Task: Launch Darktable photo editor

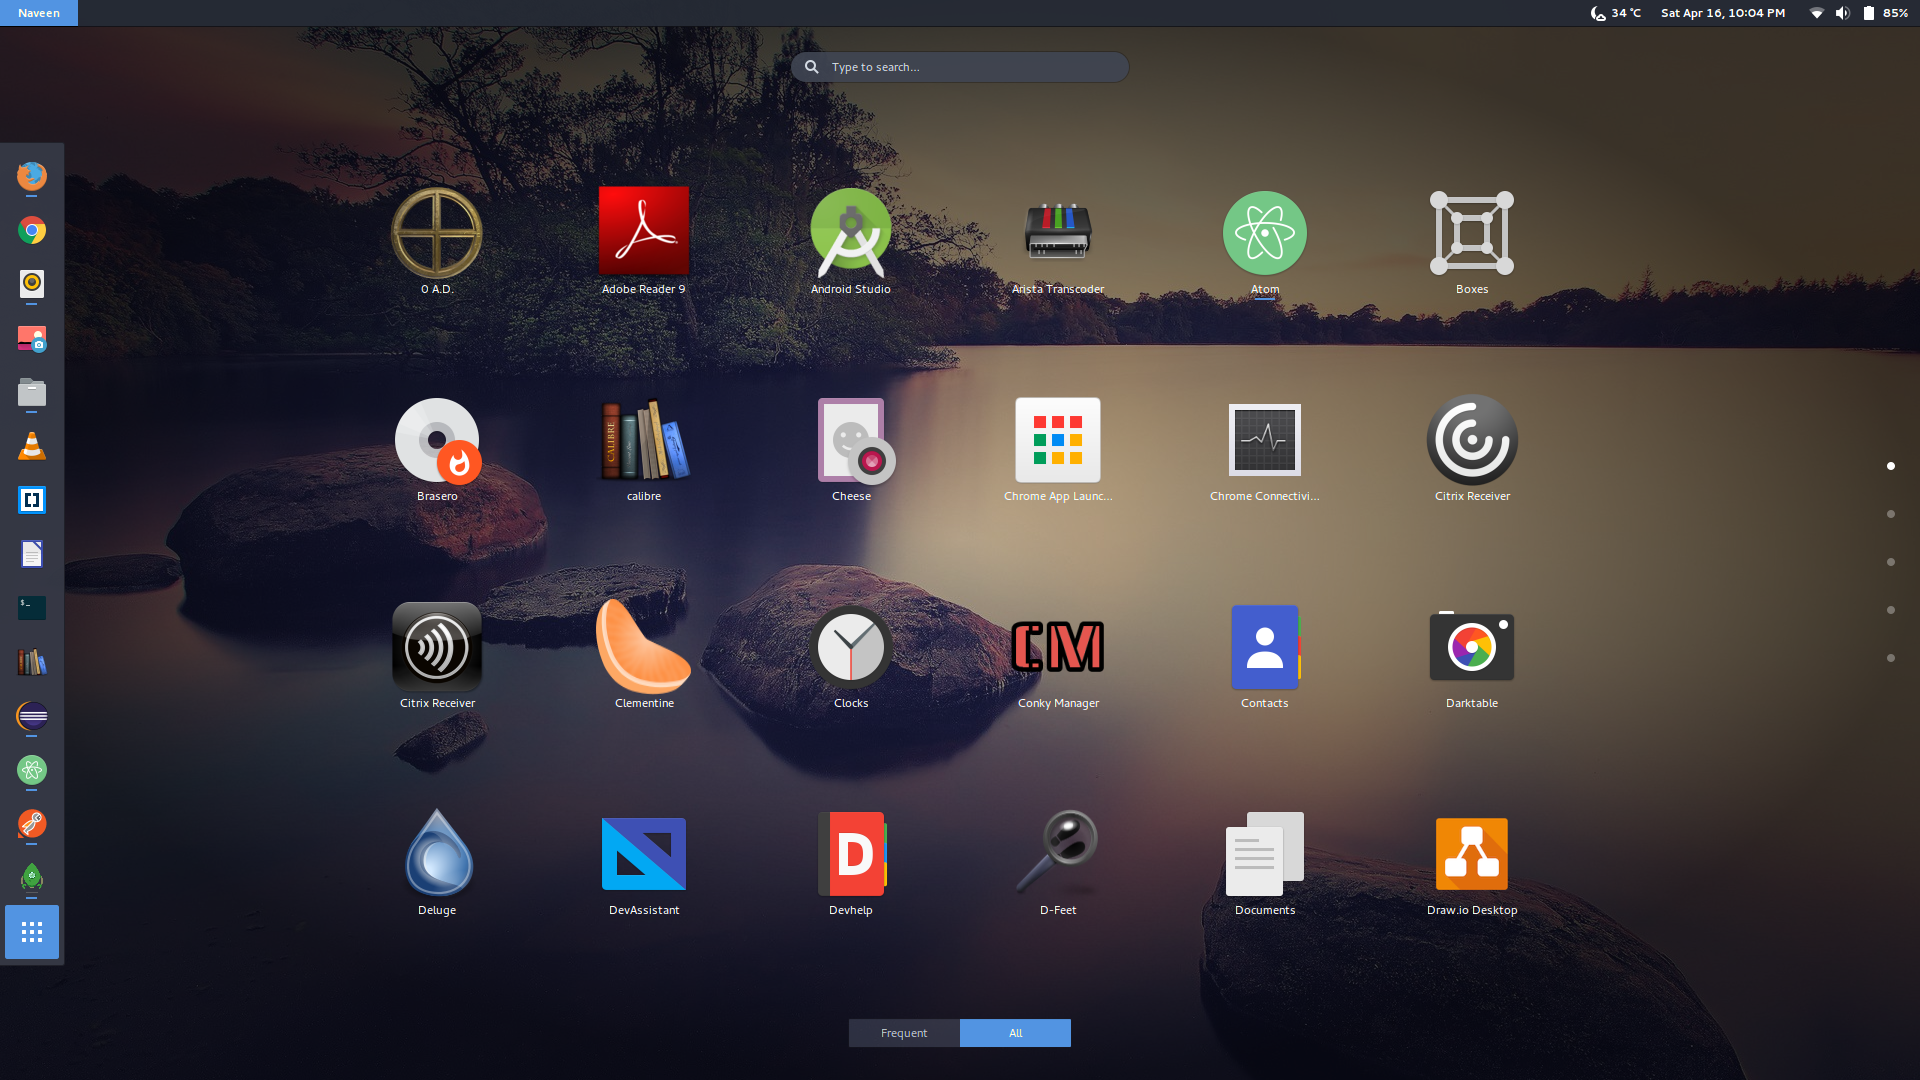Action: 1472,647
